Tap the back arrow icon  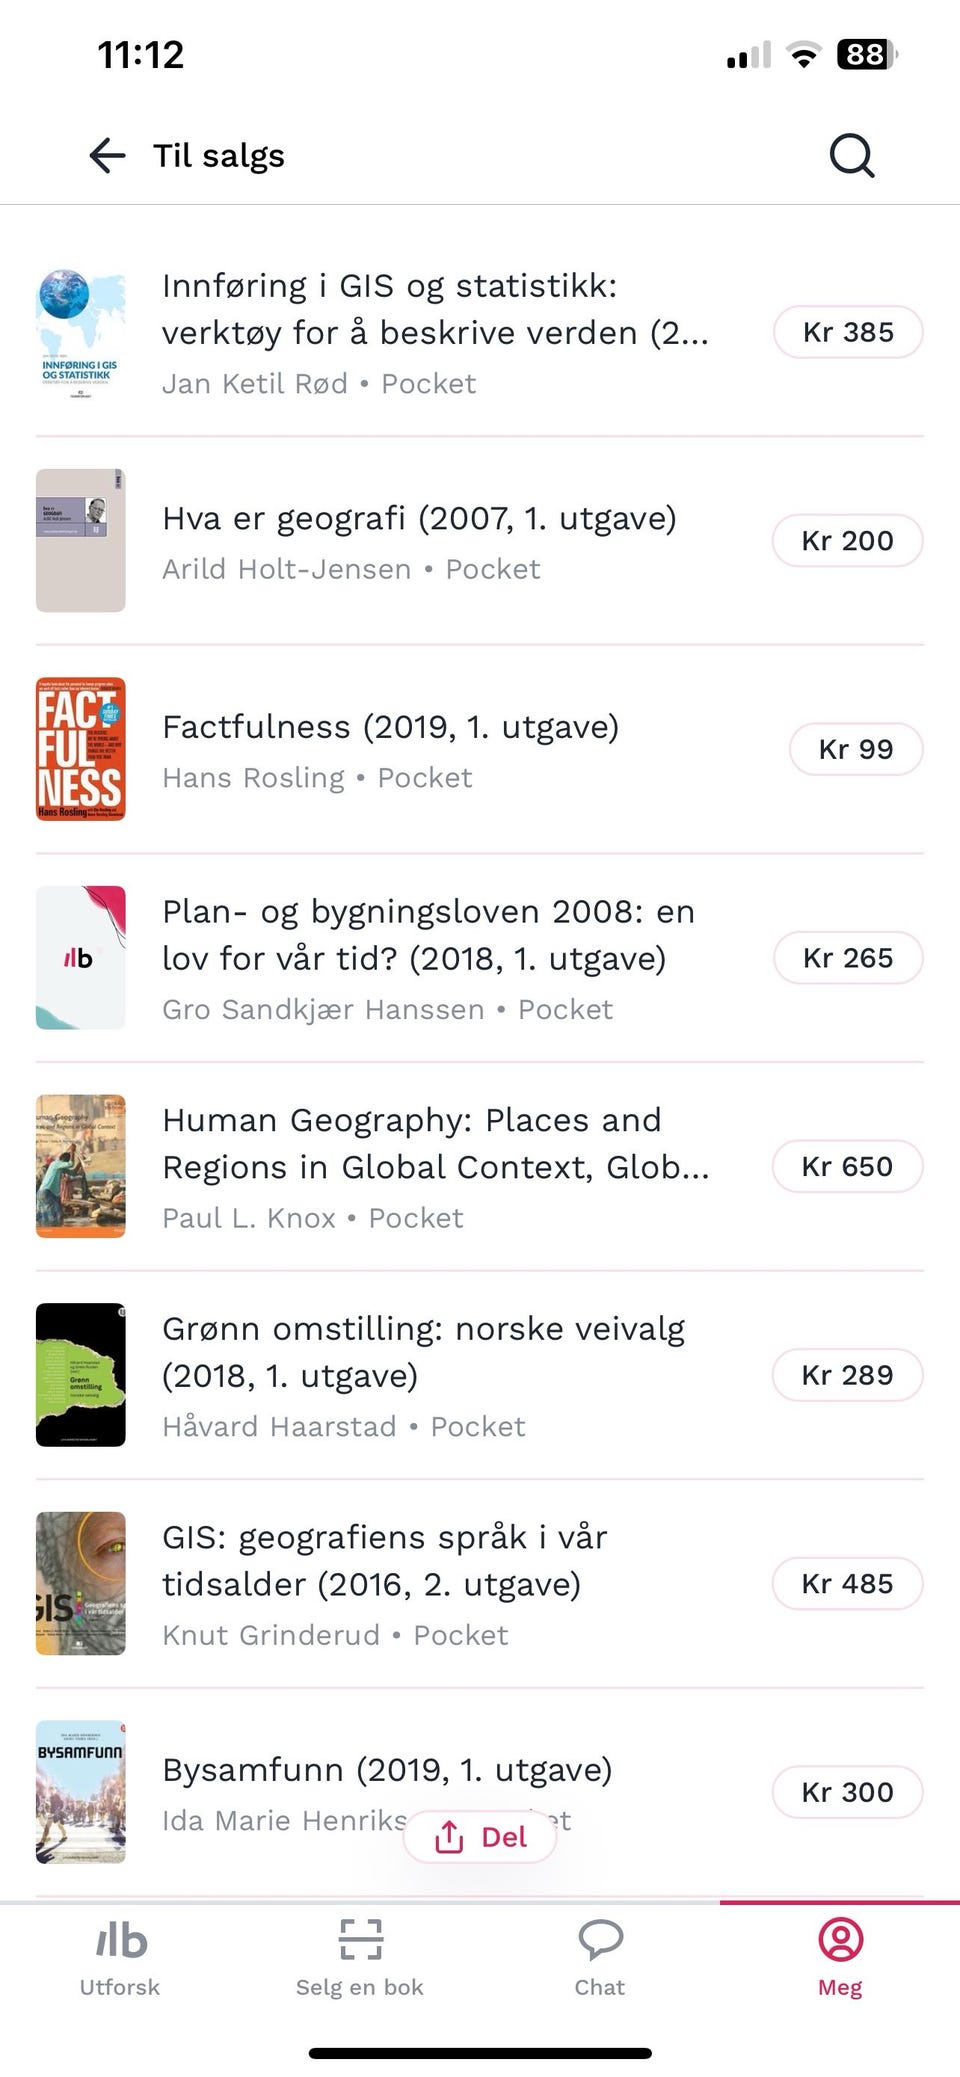click(x=107, y=156)
